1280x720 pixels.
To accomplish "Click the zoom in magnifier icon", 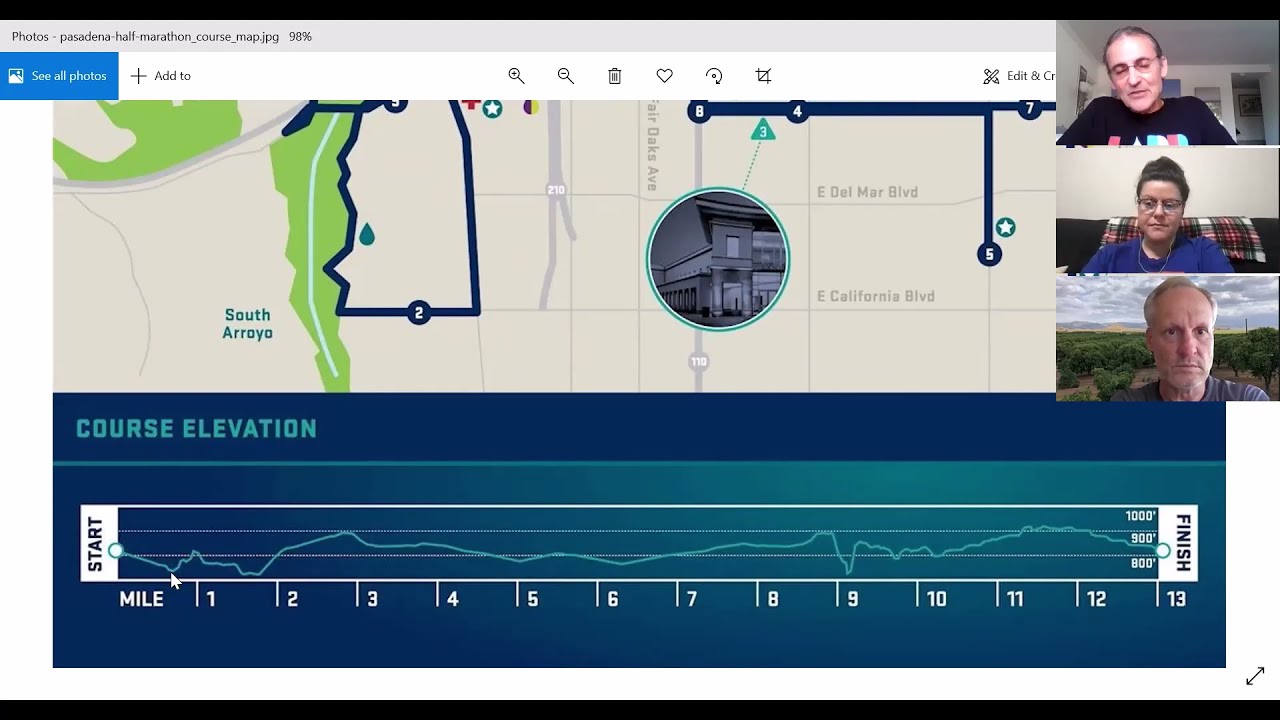I will tap(516, 76).
